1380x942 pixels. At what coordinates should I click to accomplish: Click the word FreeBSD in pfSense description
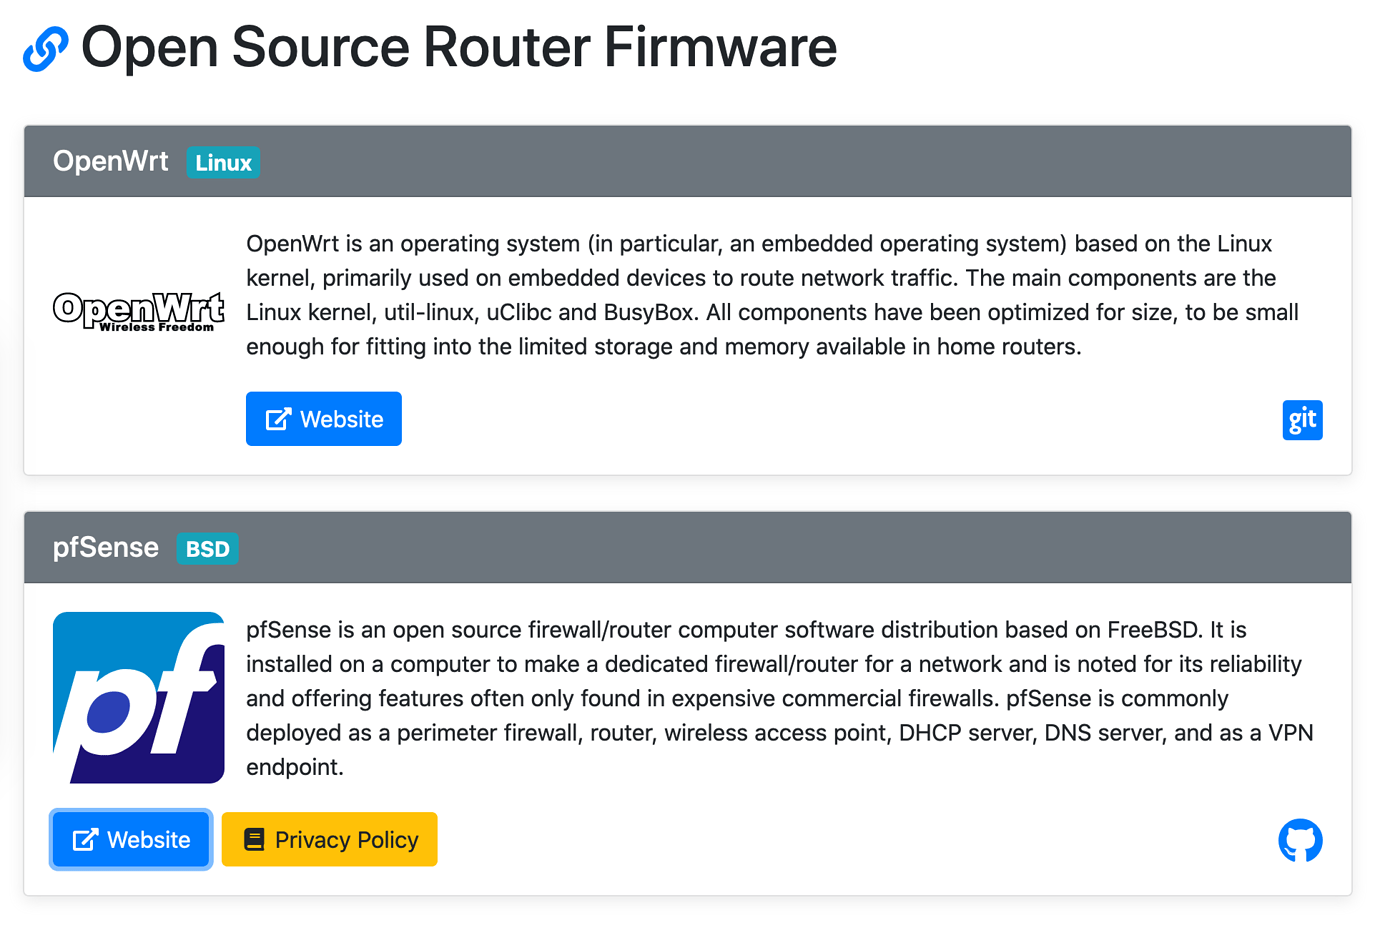(1152, 630)
